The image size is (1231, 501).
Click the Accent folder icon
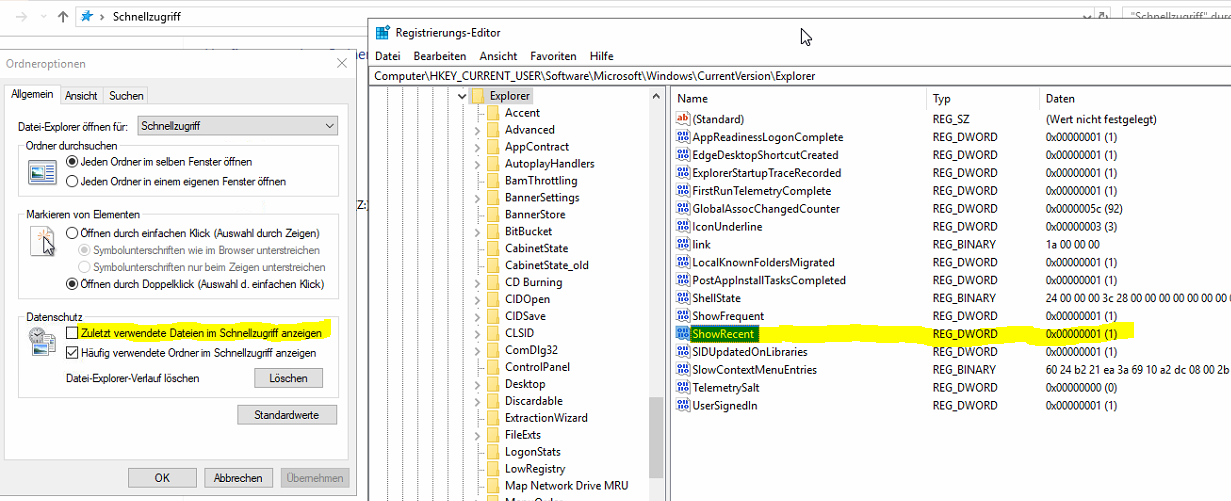pyautogui.click(x=493, y=113)
